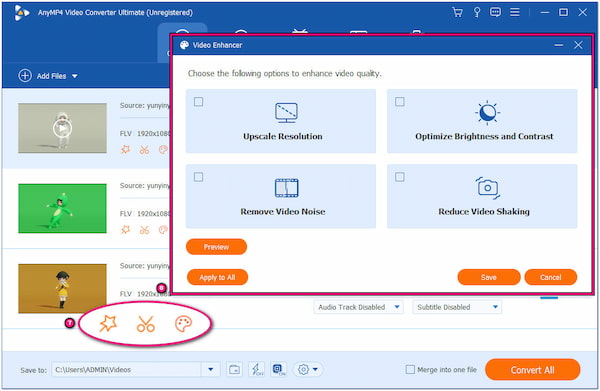This screenshot has height=391, width=600.
Task: Play the first video thumbnail
Action: [62, 129]
